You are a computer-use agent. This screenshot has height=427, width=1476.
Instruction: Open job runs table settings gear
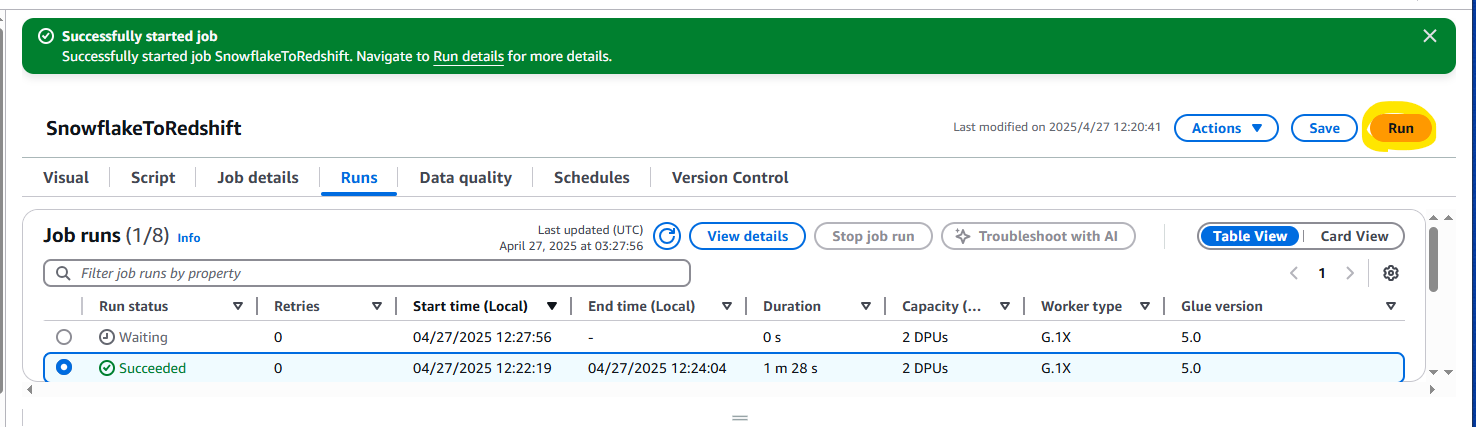[x=1390, y=273]
